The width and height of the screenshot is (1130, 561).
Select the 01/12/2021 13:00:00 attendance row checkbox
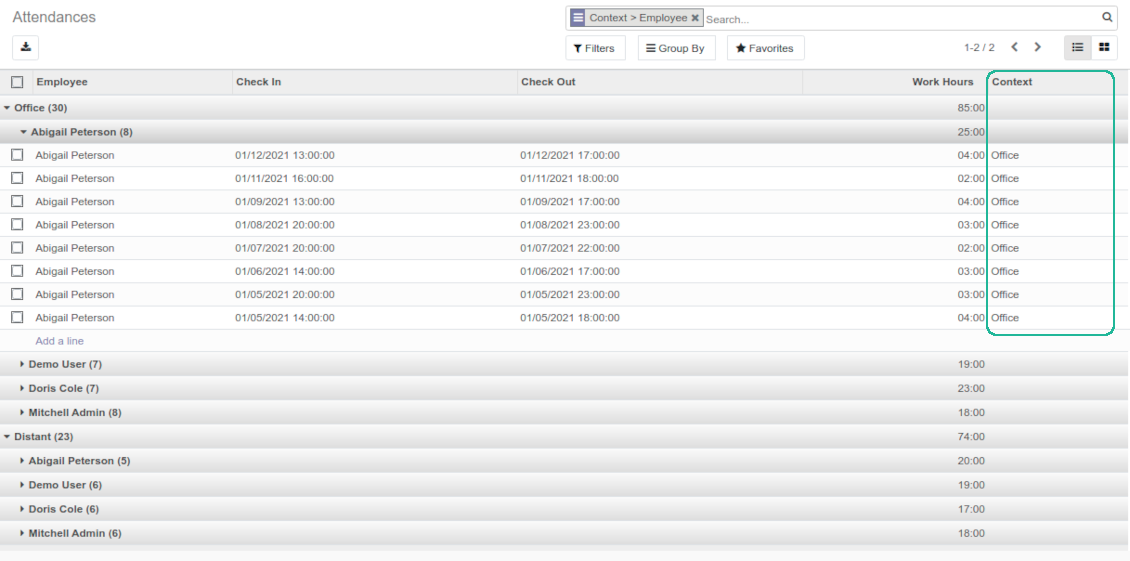[x=17, y=155]
